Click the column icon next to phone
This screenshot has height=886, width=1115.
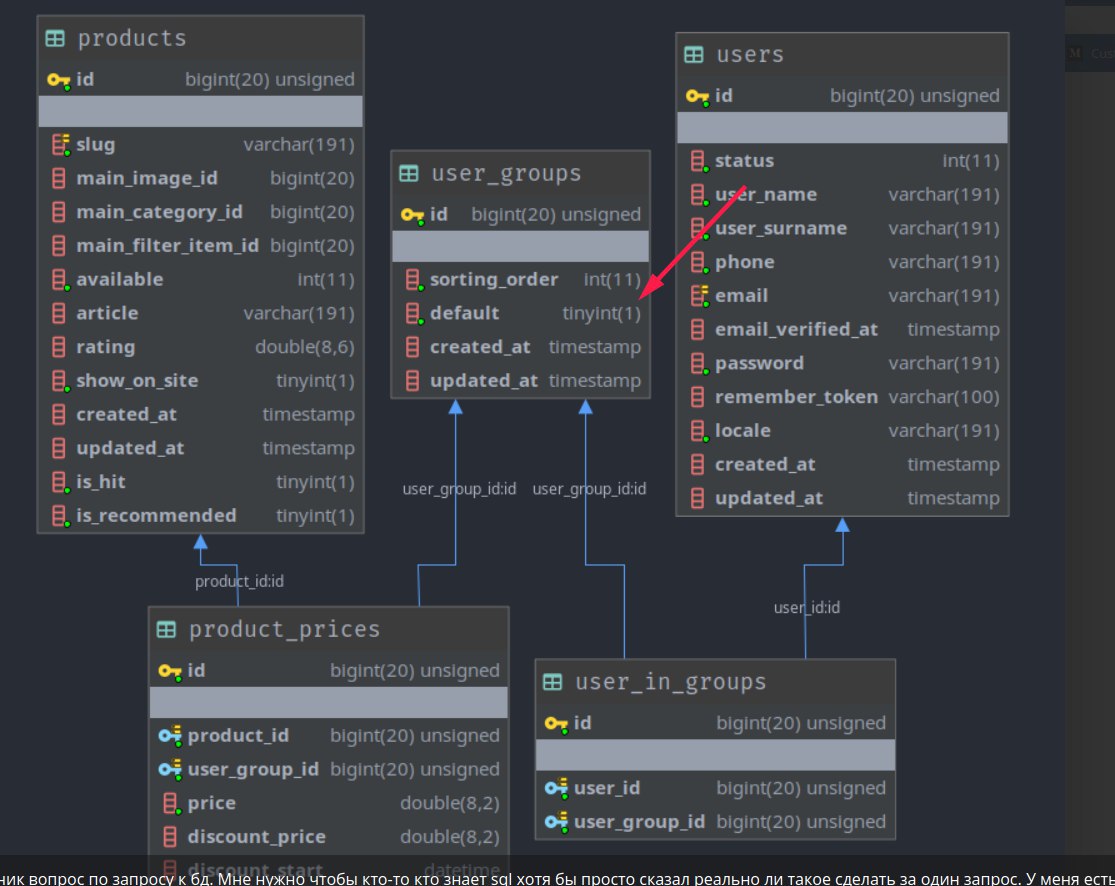(x=699, y=262)
